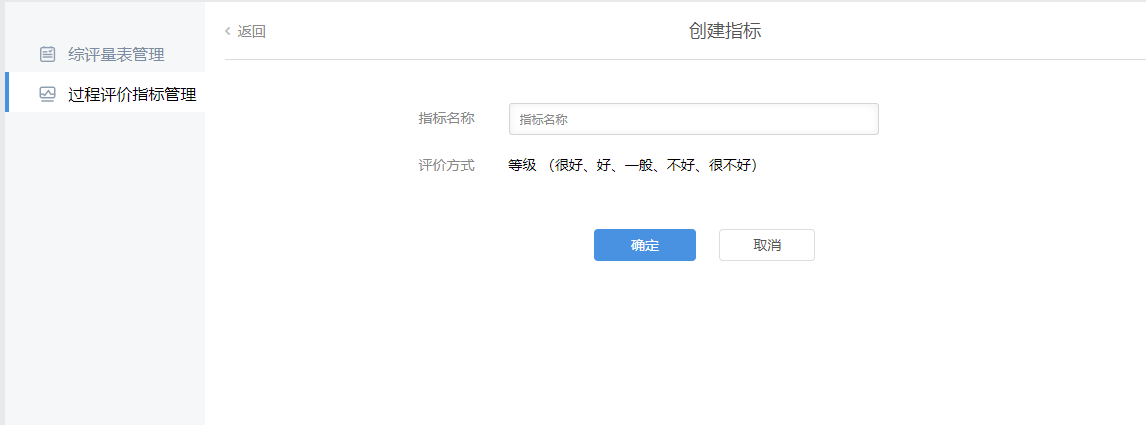Click the 过程评价指标管理 chart icon
Screen dimensions: 1146x425
point(47,95)
